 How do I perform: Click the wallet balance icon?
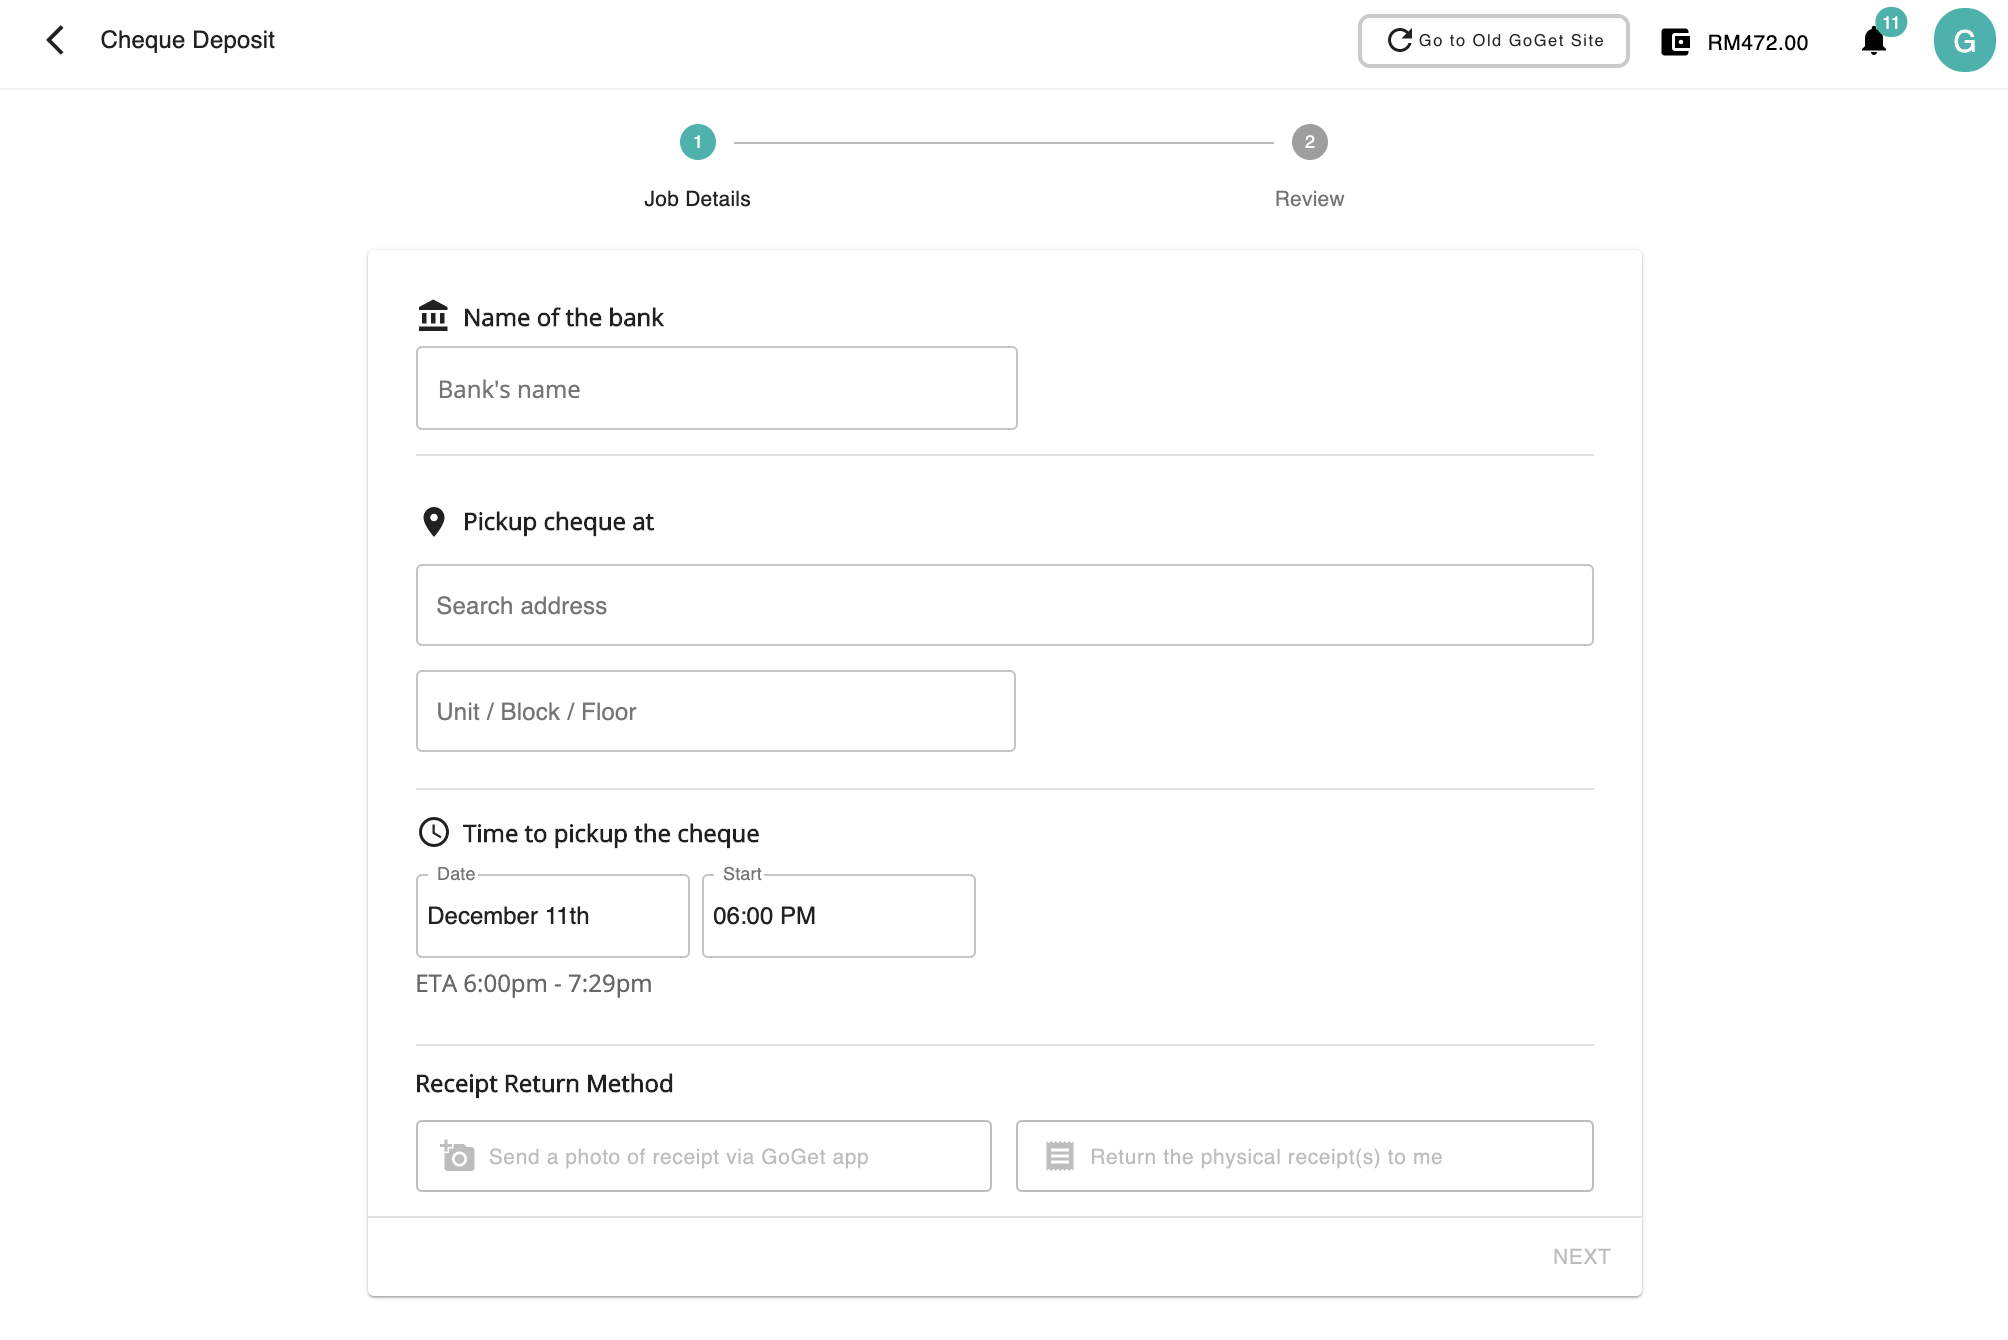coord(1675,42)
